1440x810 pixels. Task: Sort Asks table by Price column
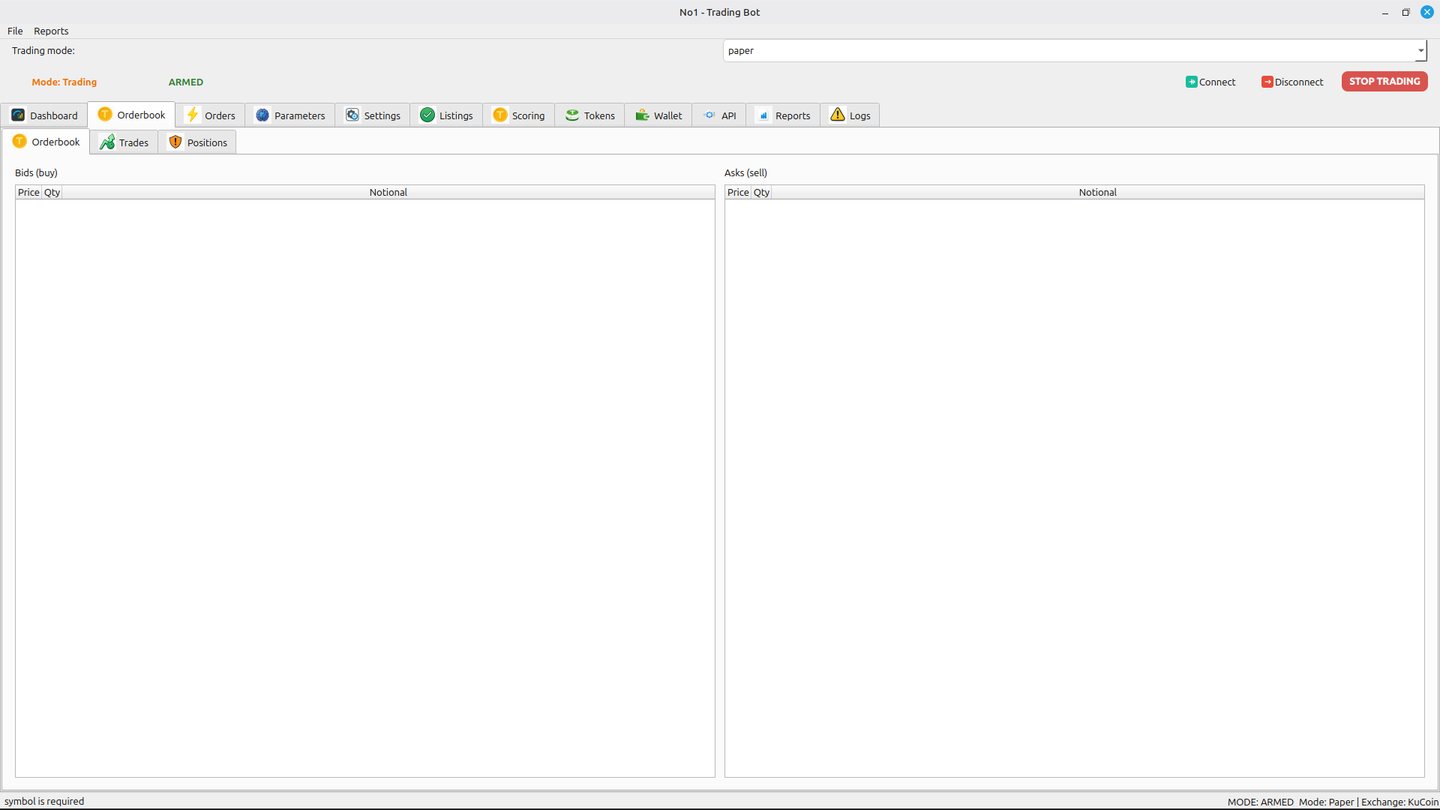(x=738, y=192)
